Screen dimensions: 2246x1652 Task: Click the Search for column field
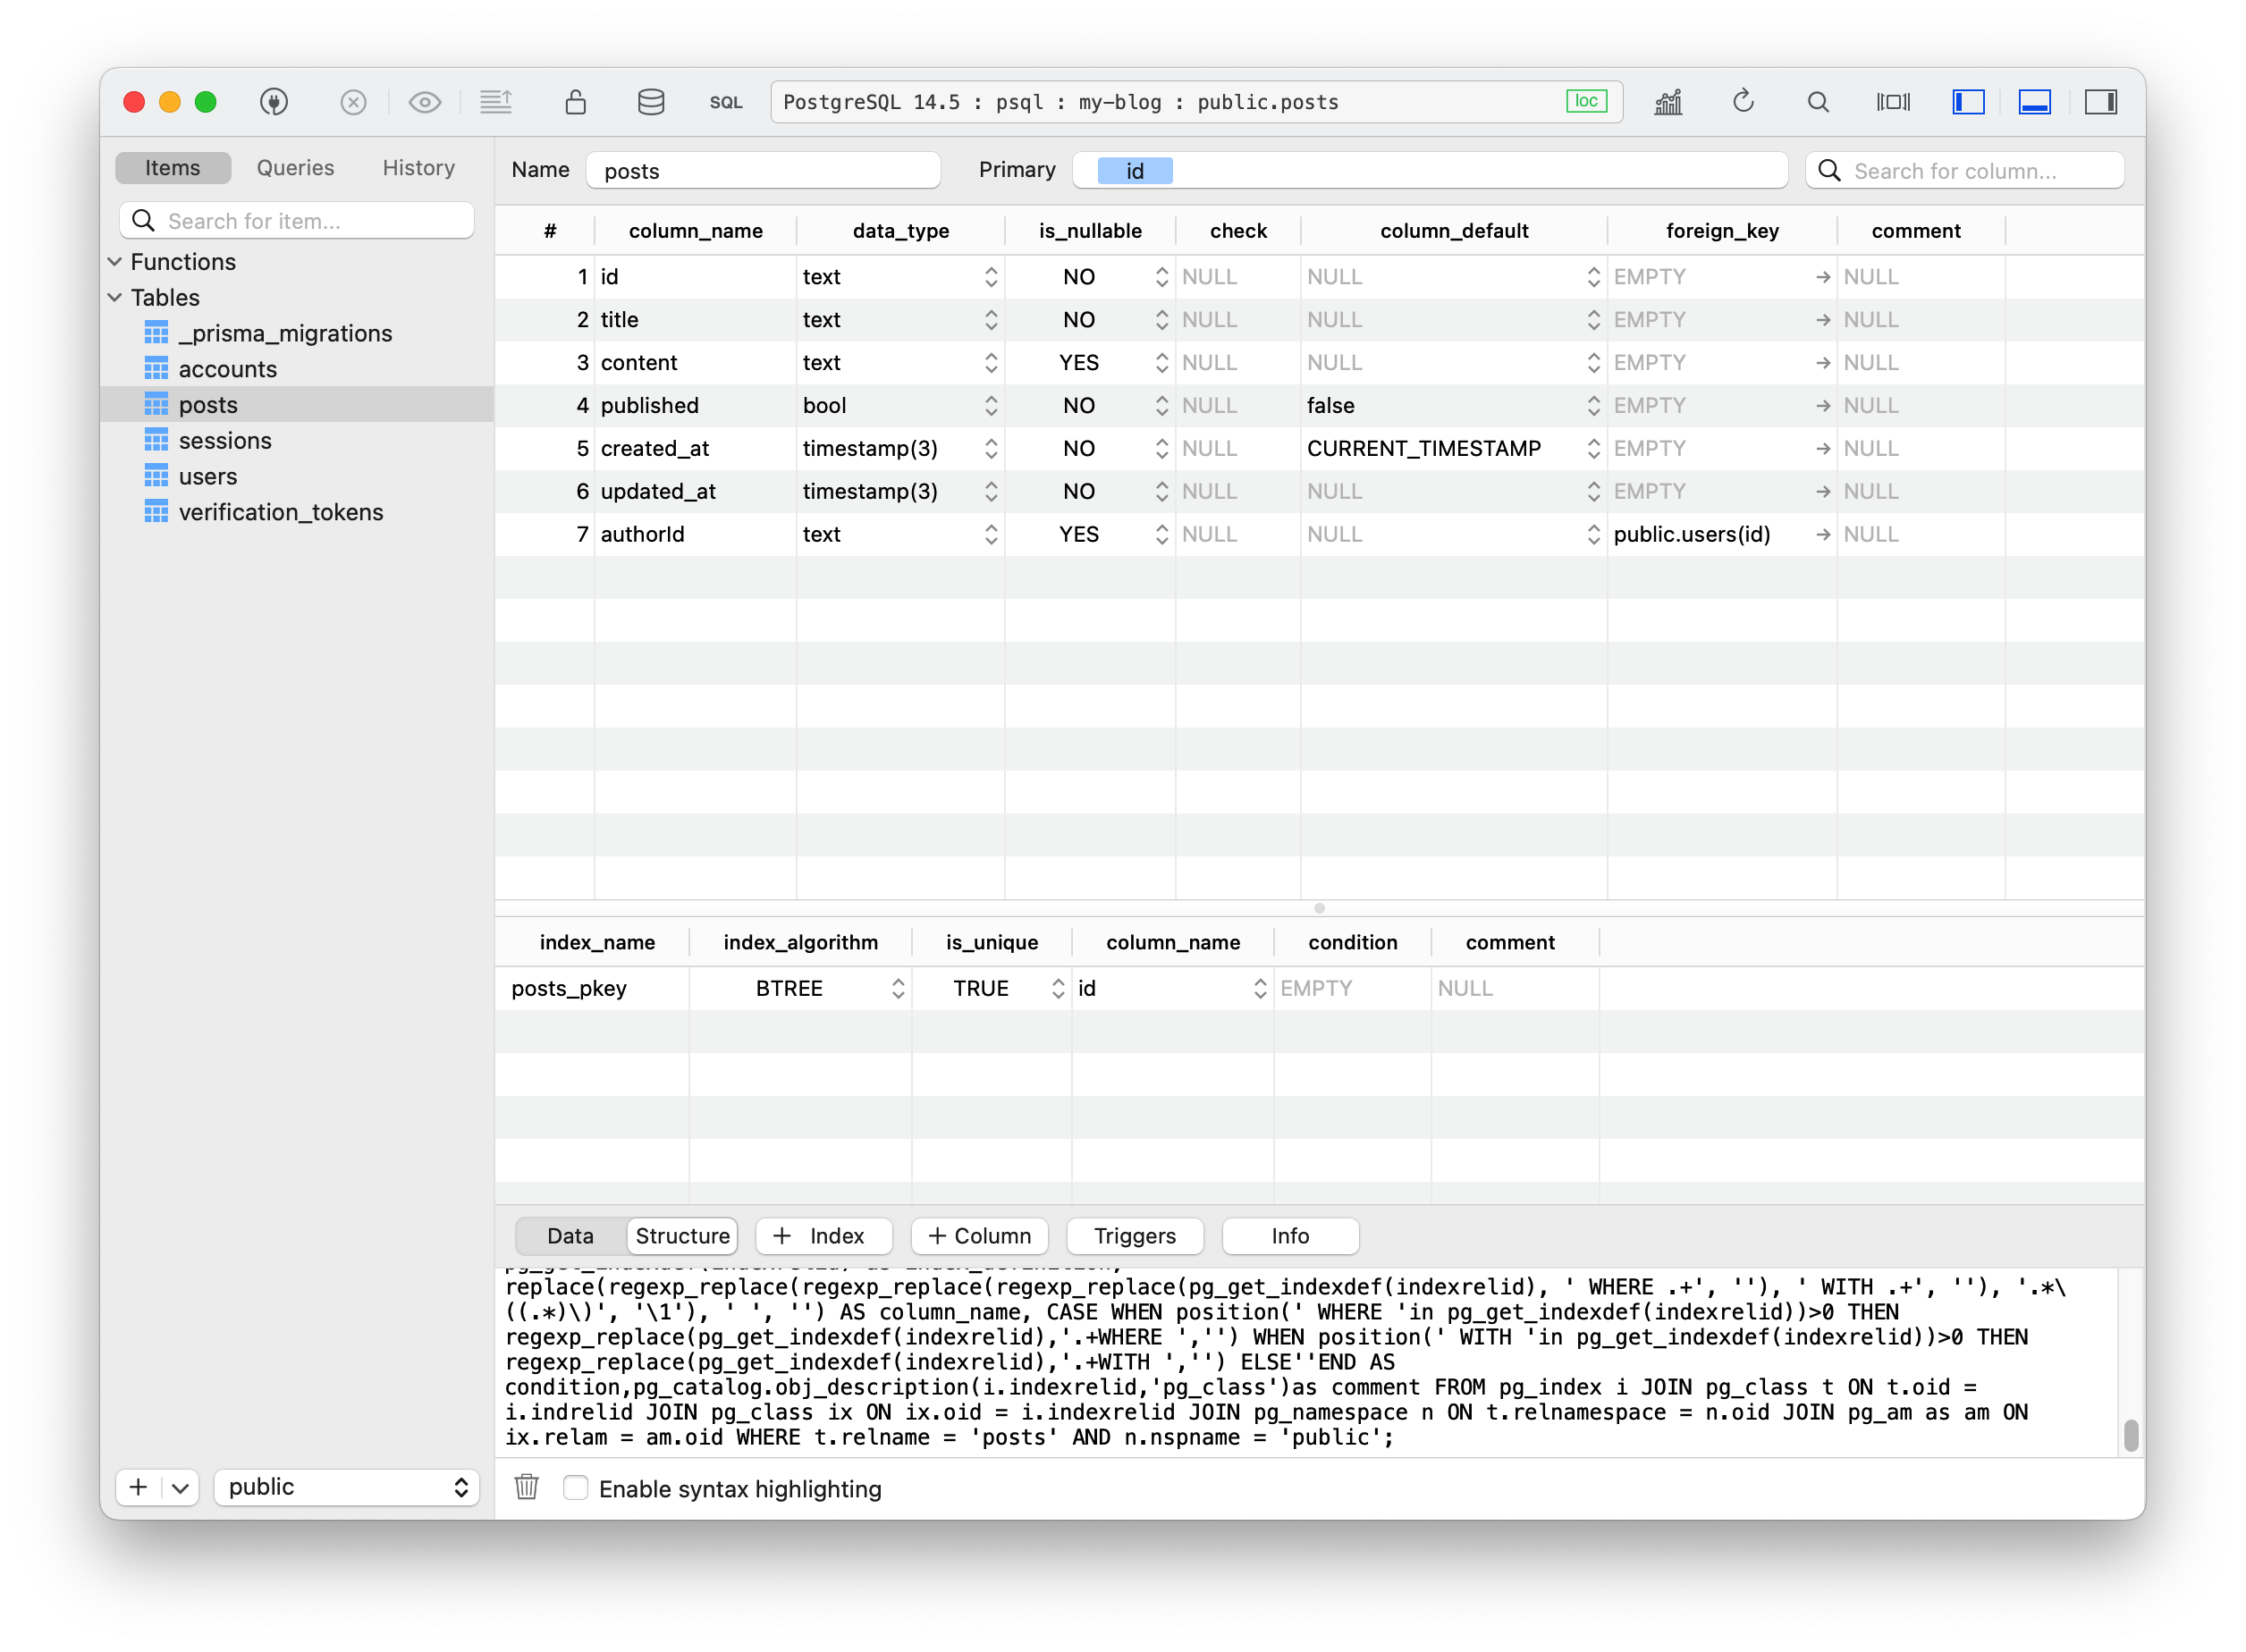pyautogui.click(x=1964, y=171)
